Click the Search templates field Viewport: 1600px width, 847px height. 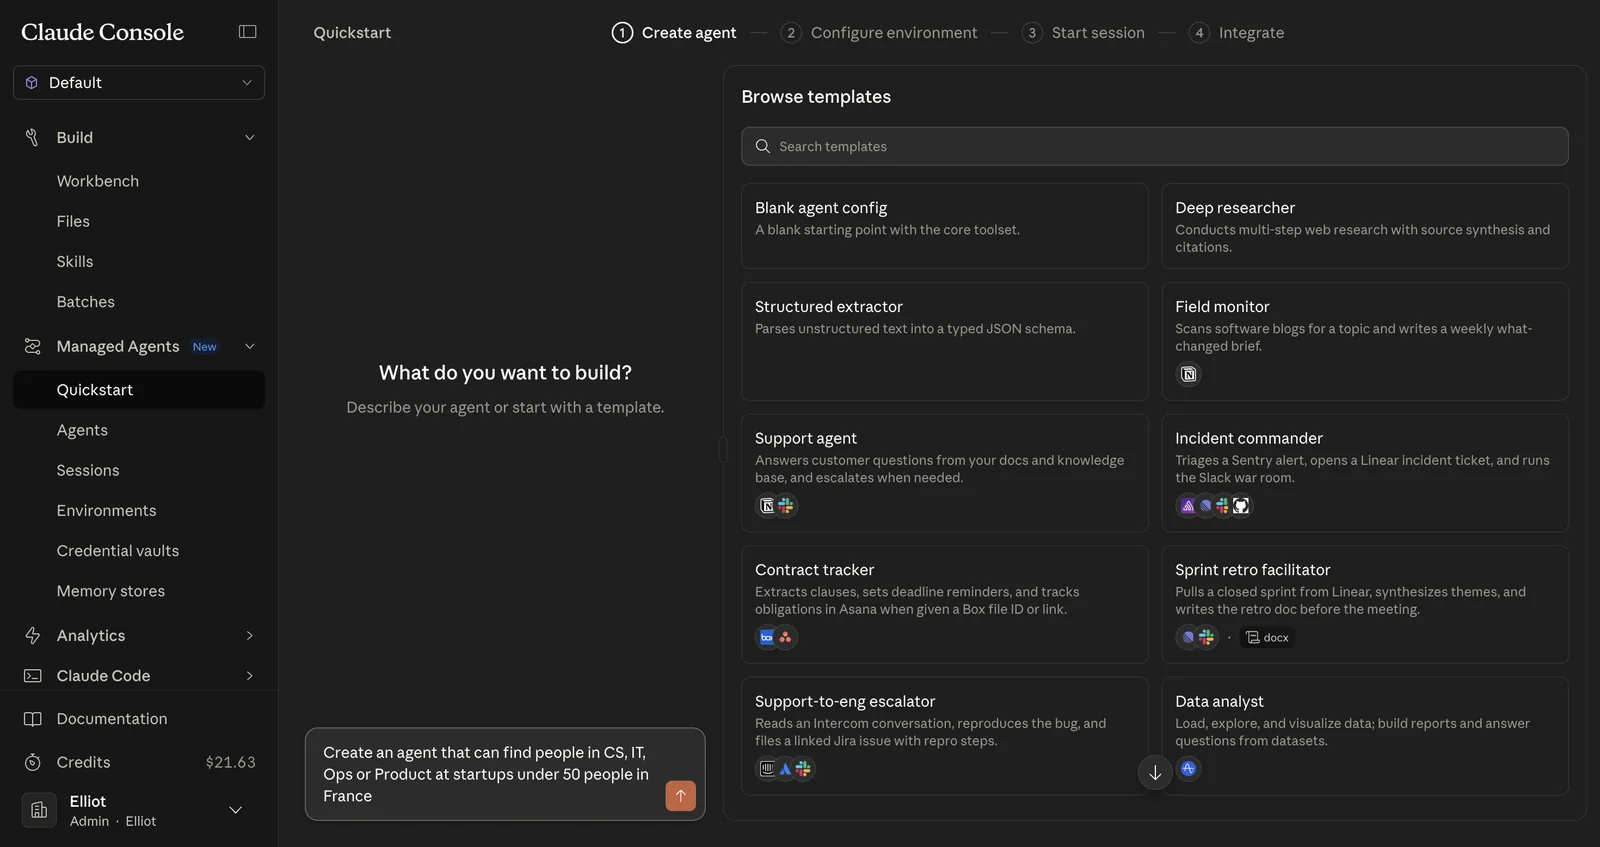pos(1155,146)
